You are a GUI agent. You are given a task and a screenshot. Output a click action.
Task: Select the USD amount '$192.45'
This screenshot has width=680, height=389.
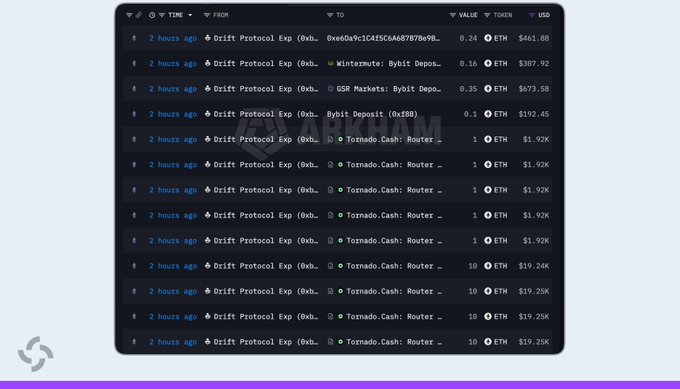point(534,114)
